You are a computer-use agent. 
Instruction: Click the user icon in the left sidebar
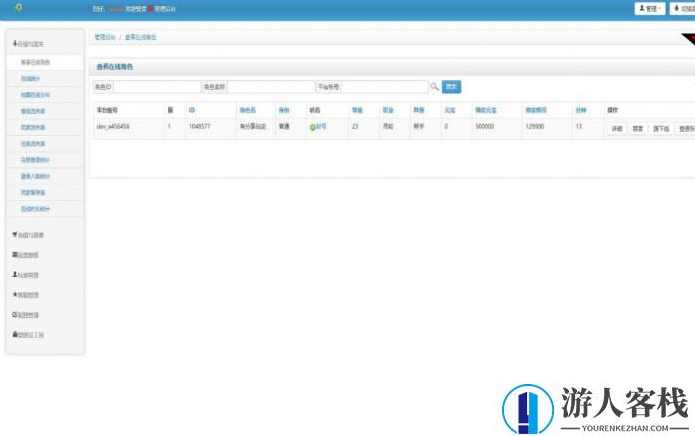click(15, 274)
